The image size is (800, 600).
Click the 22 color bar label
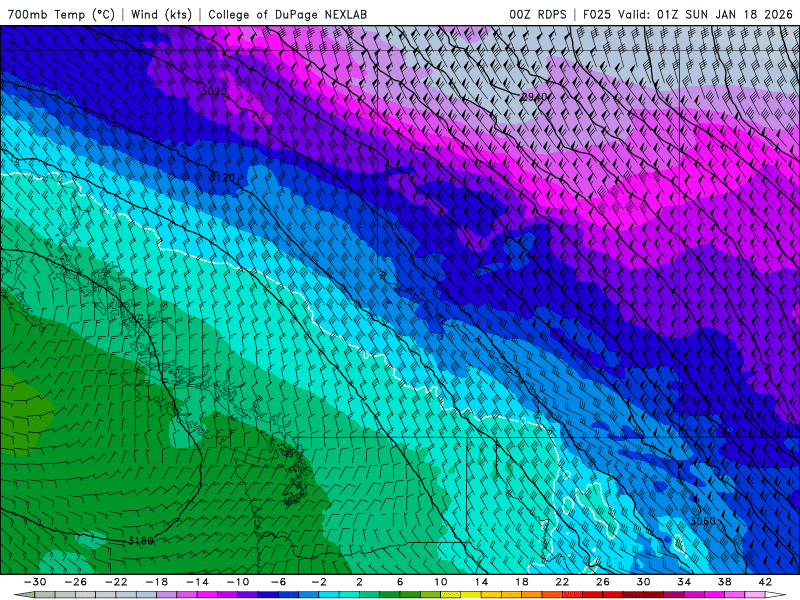tap(562, 582)
